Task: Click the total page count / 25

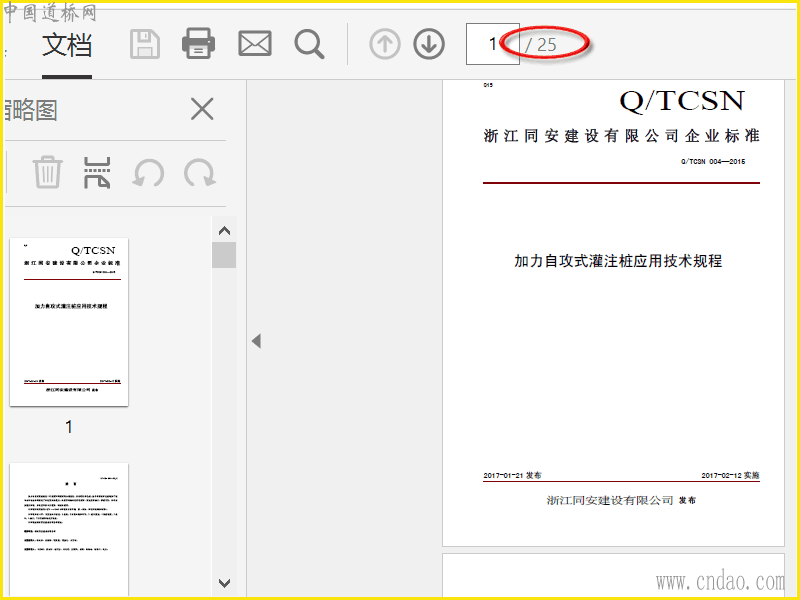Action: (541, 45)
